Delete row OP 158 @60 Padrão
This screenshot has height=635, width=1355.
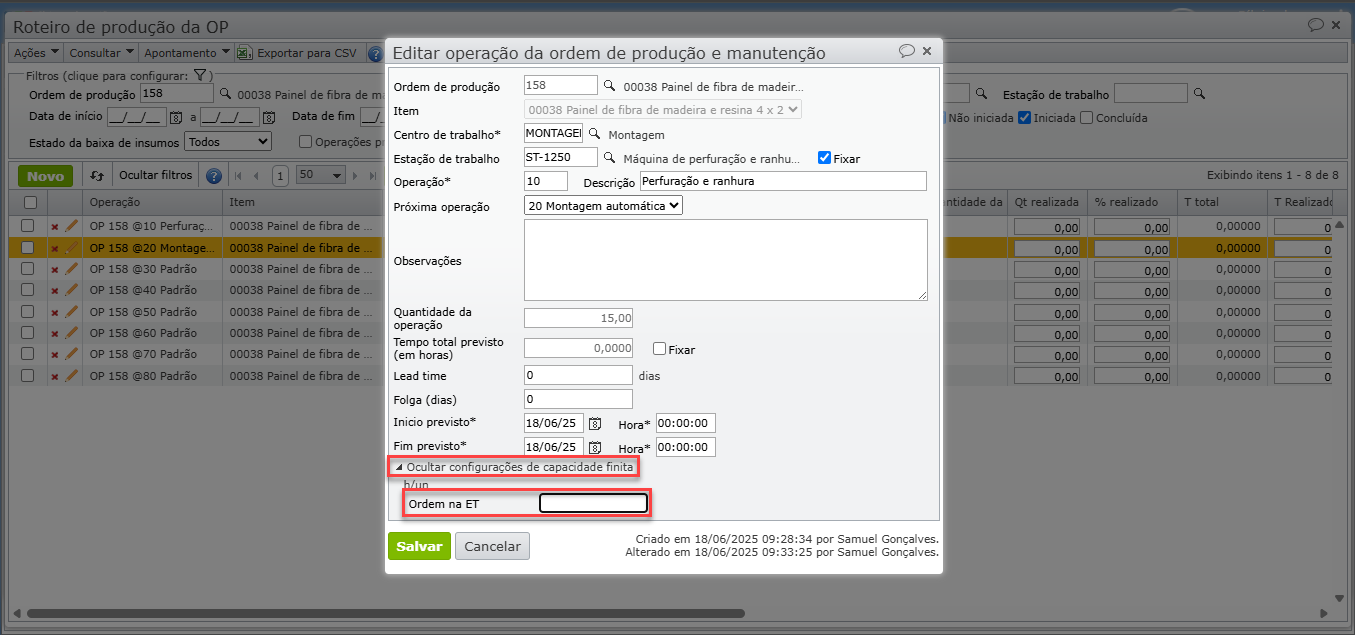pos(55,334)
